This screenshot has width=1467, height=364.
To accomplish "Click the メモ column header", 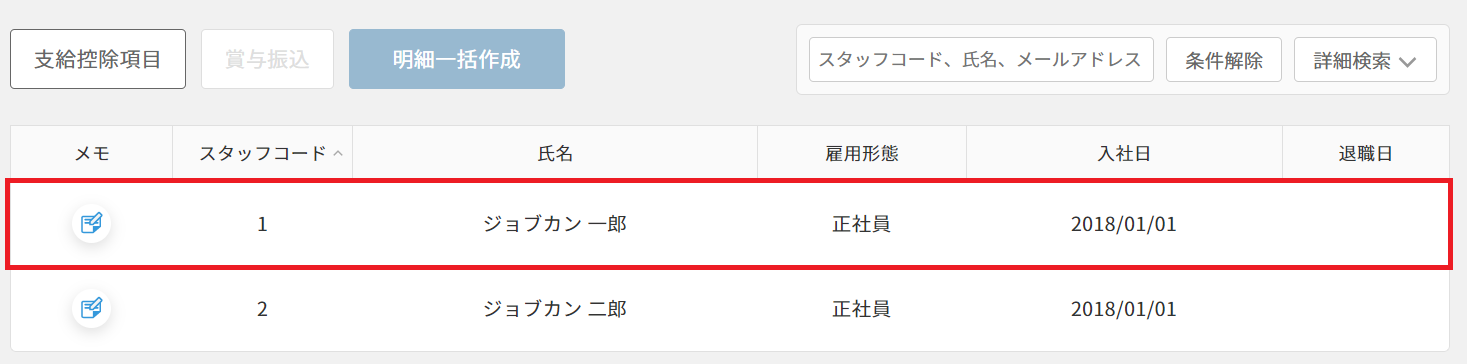I will pyautogui.click(x=92, y=153).
